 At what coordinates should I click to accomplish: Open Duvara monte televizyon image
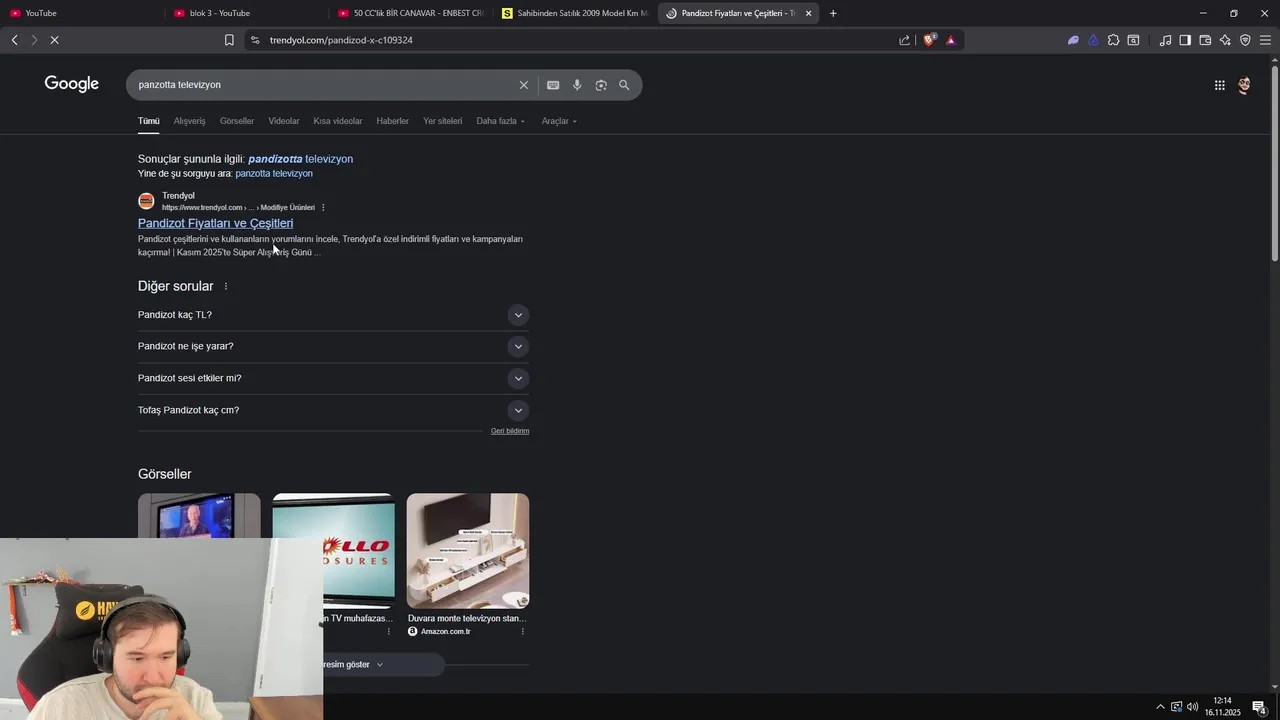click(468, 550)
